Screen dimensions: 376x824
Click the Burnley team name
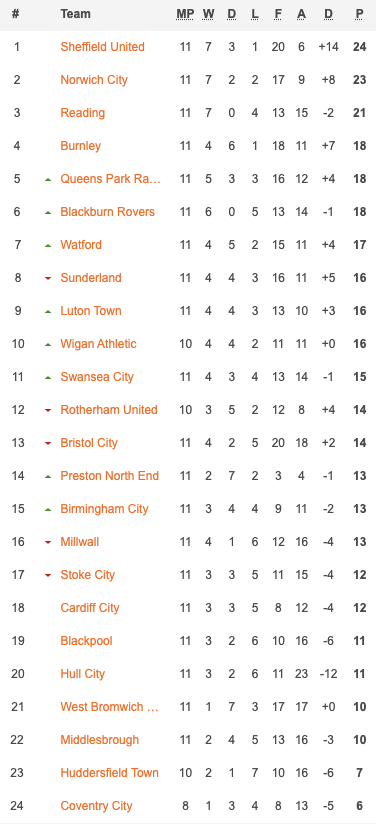(x=80, y=146)
